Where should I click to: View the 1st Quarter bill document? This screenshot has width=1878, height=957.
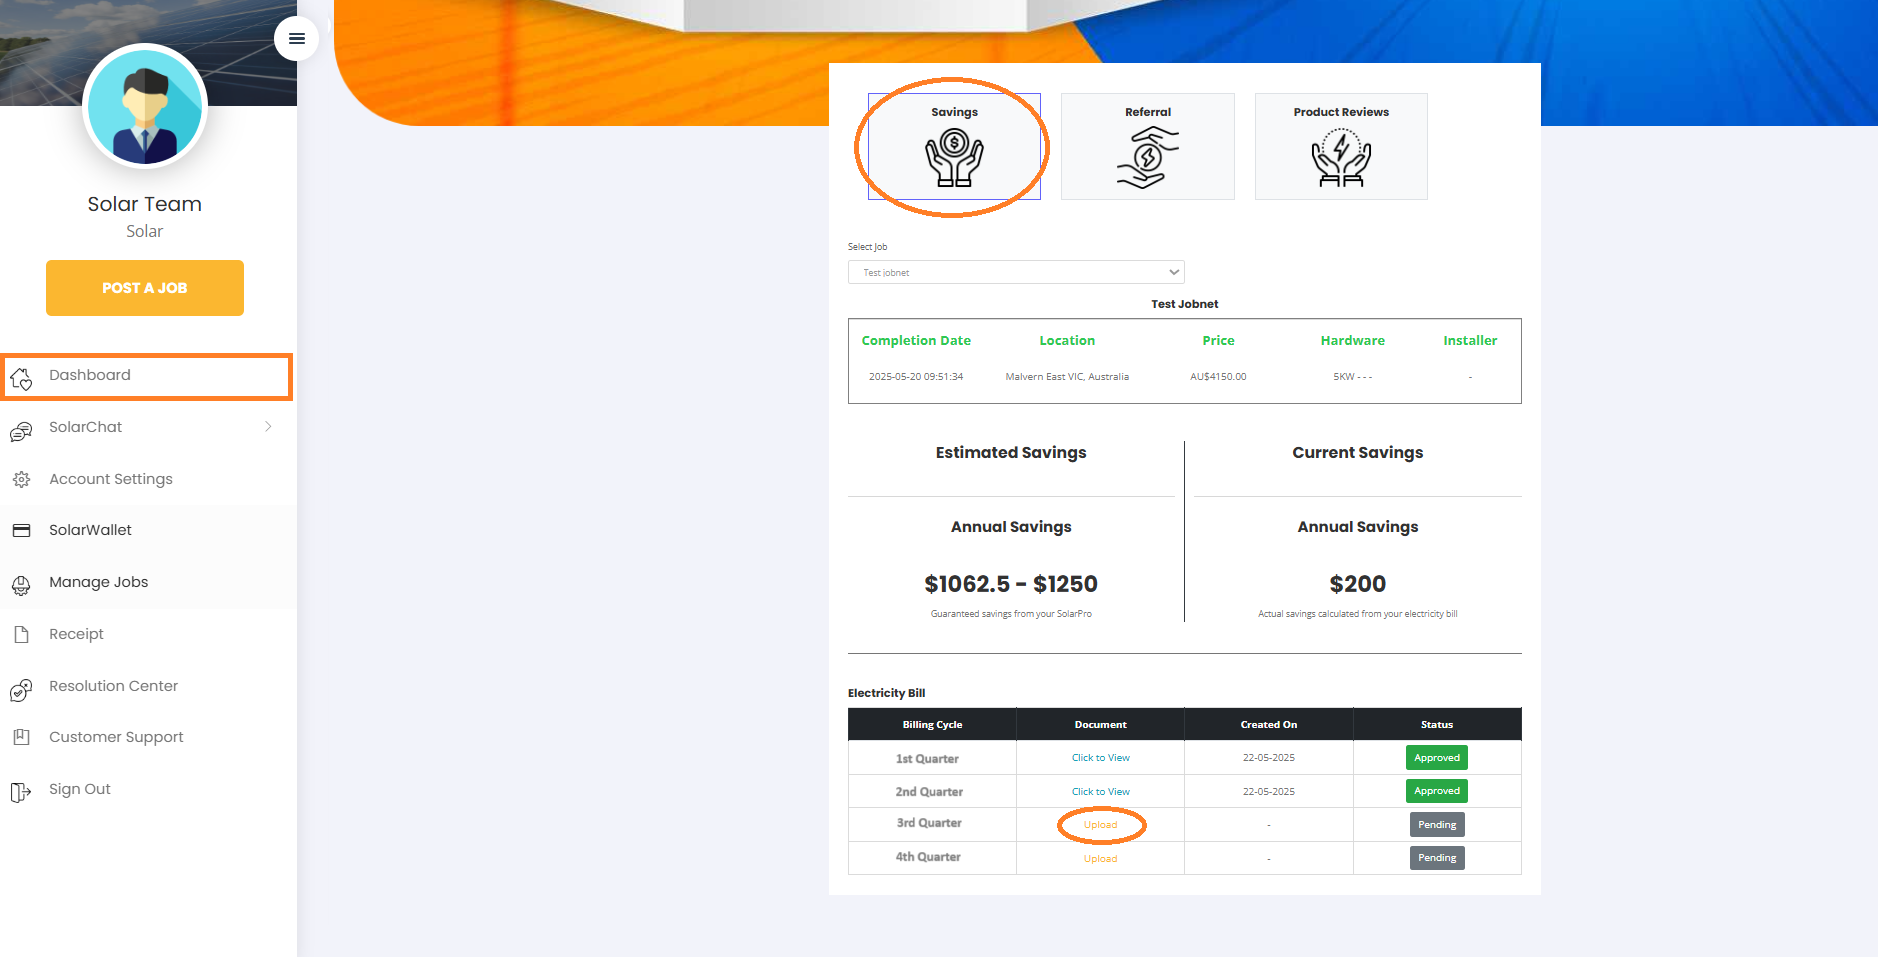pos(1100,758)
